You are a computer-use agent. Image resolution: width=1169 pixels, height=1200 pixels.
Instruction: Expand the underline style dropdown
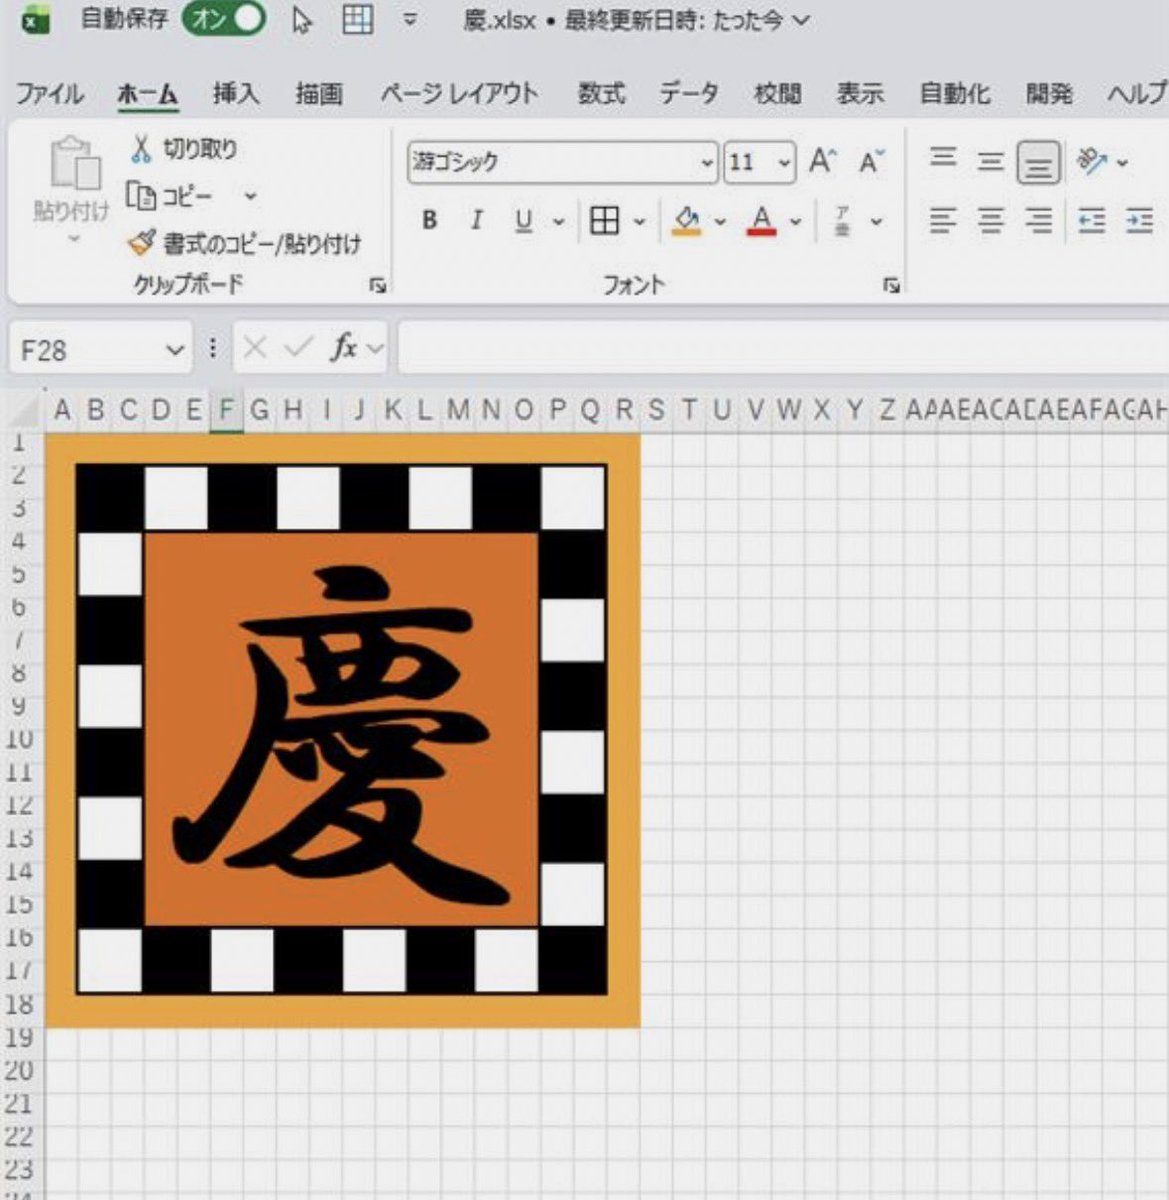[559, 221]
